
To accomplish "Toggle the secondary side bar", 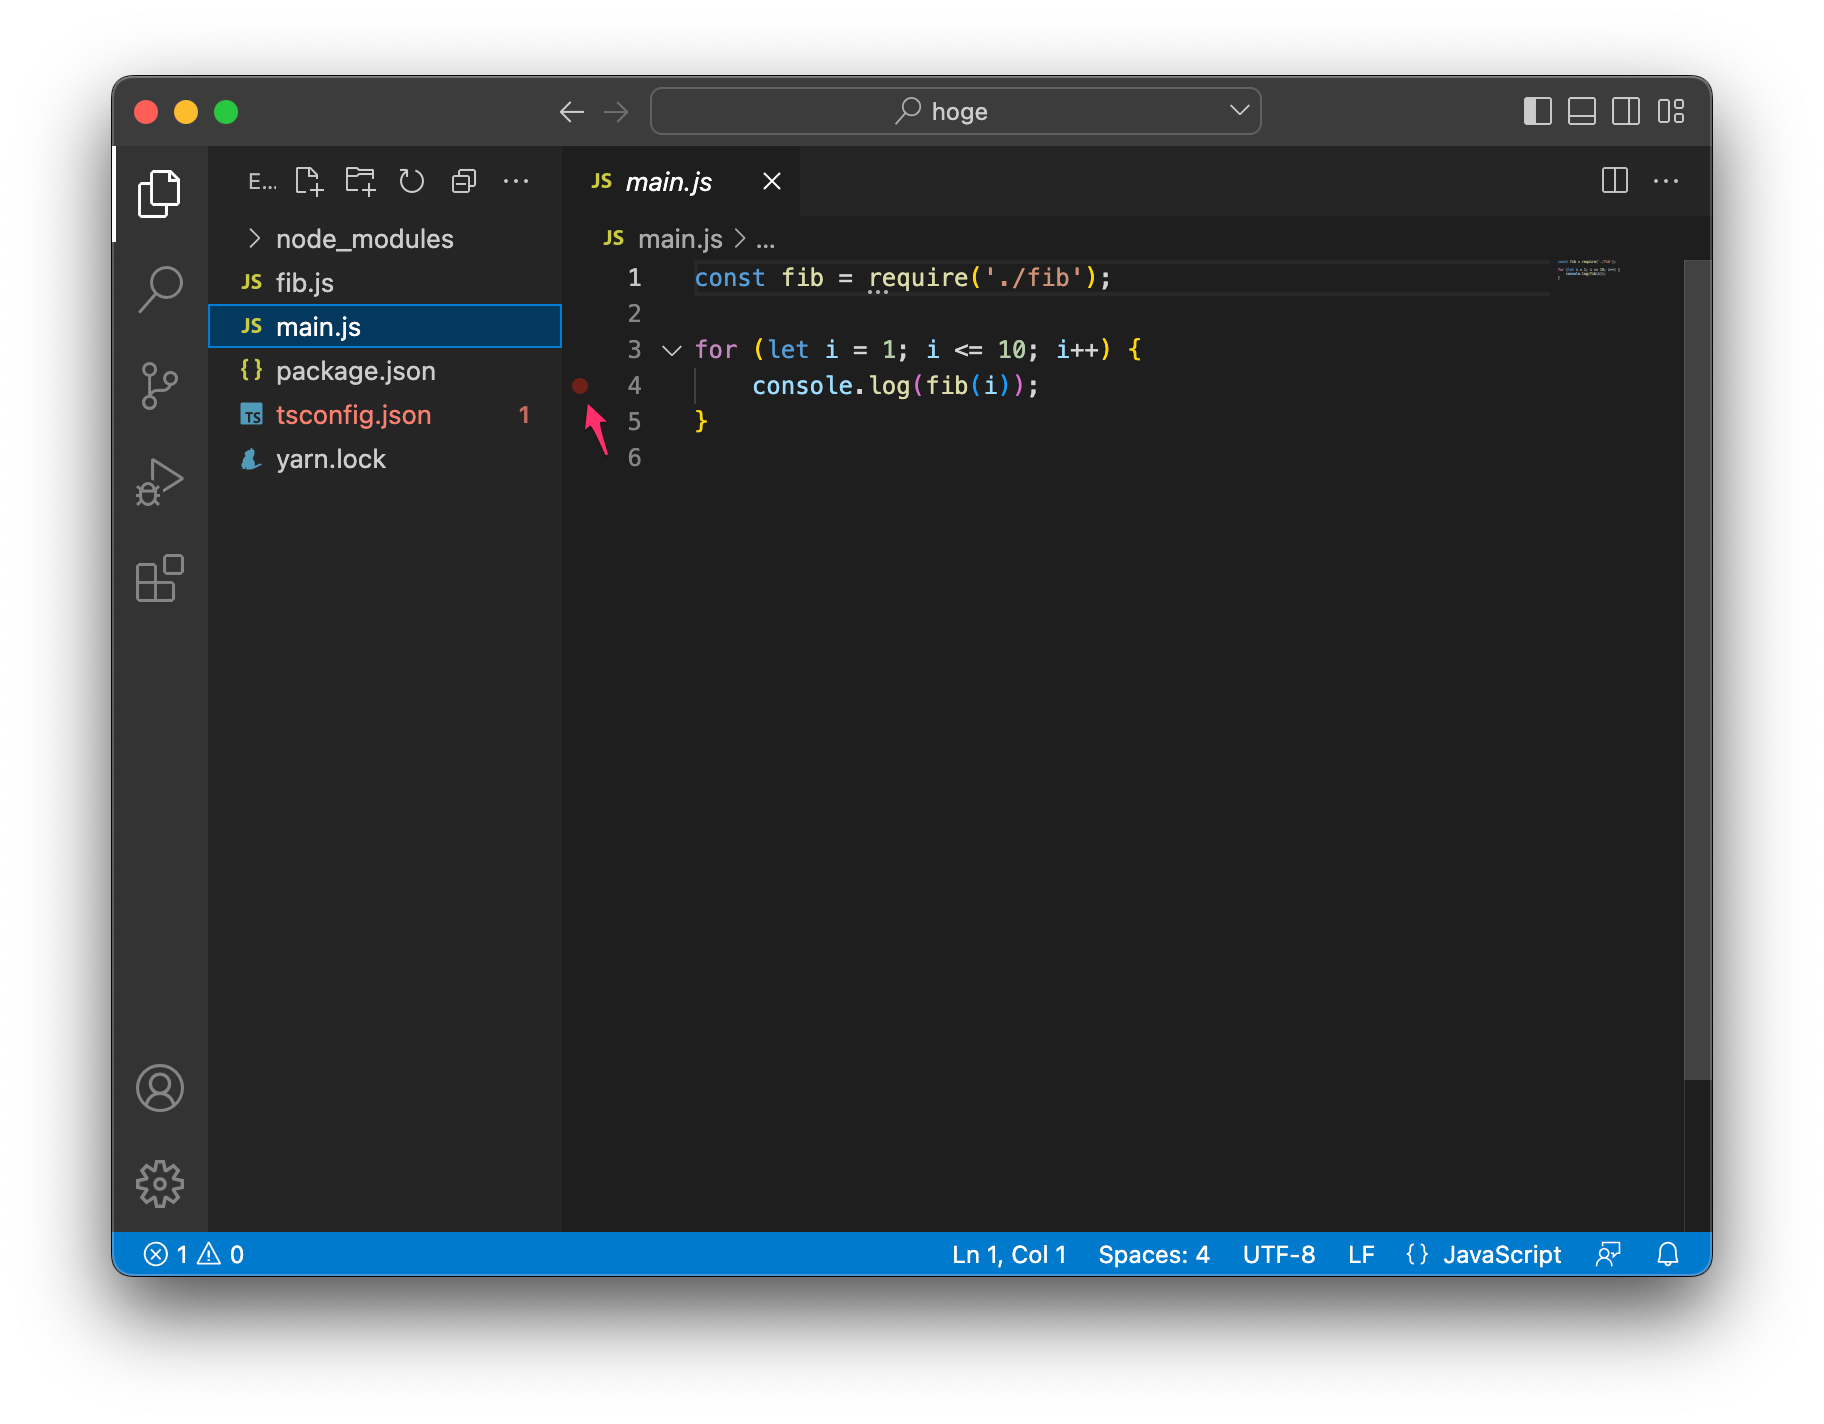I will coord(1626,111).
